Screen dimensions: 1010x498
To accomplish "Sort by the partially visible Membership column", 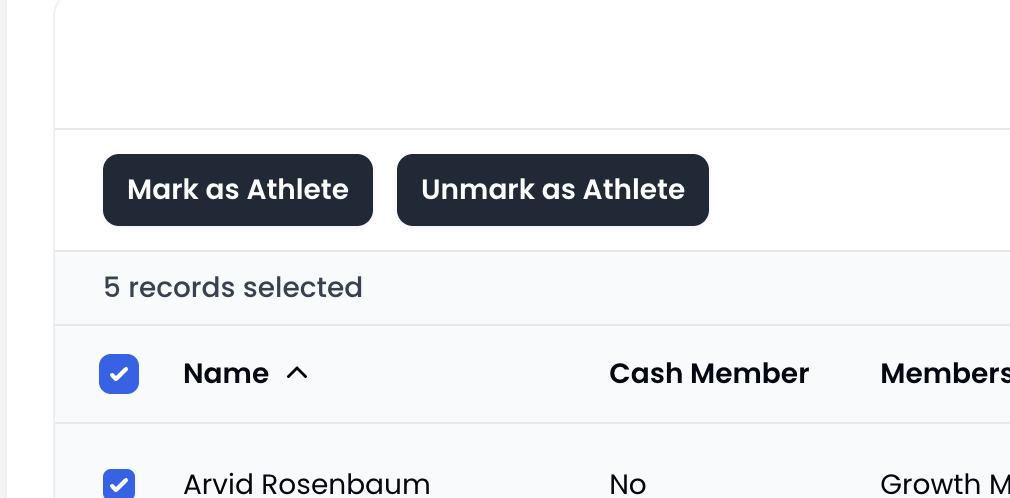I will pyautogui.click(x=945, y=374).
